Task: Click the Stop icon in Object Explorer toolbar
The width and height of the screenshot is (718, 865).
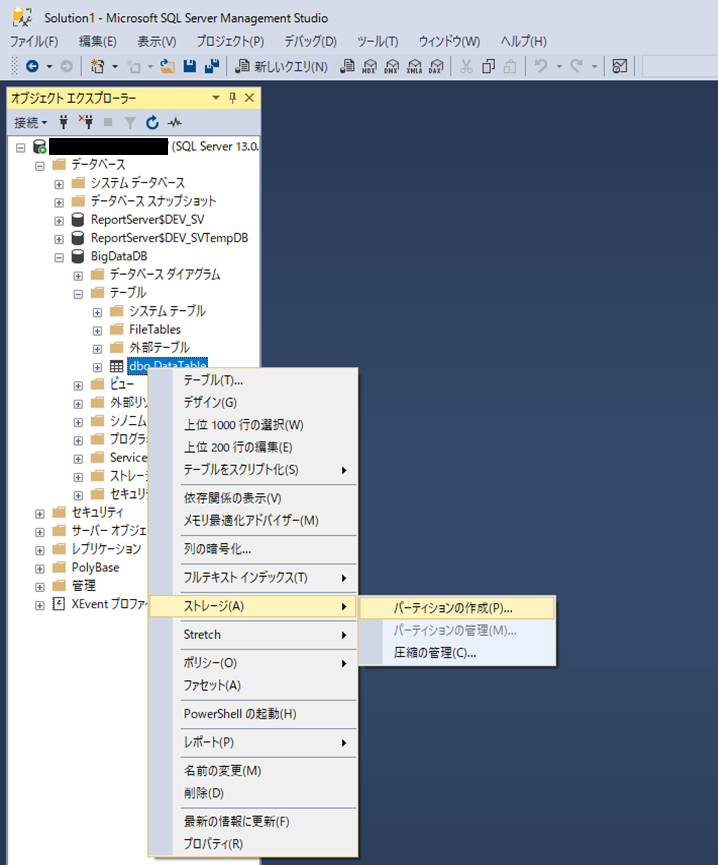Action: tap(108, 122)
